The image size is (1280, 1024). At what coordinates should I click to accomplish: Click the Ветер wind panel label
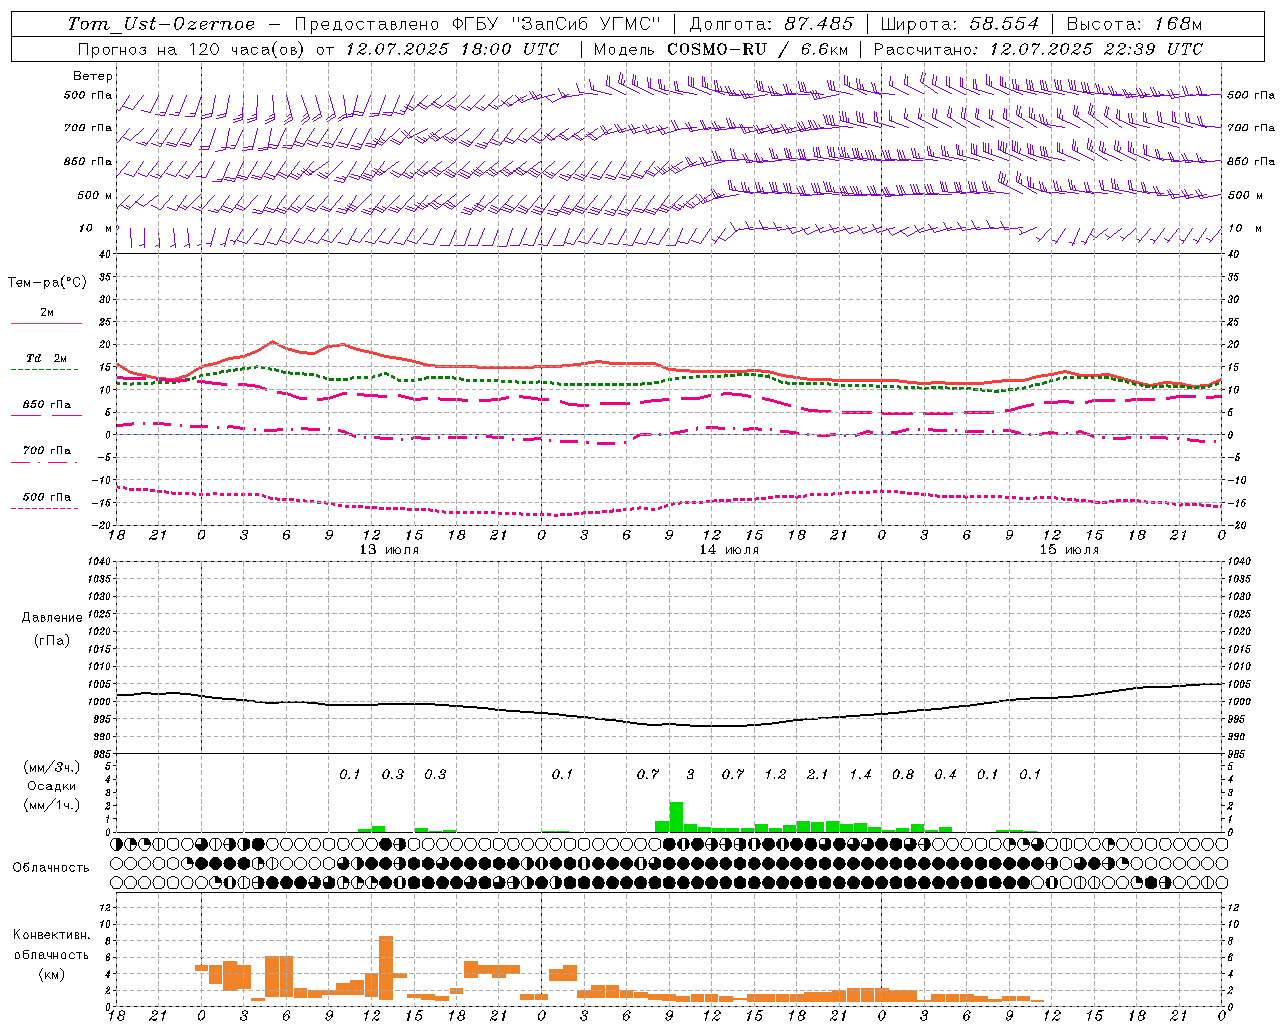pos(93,76)
